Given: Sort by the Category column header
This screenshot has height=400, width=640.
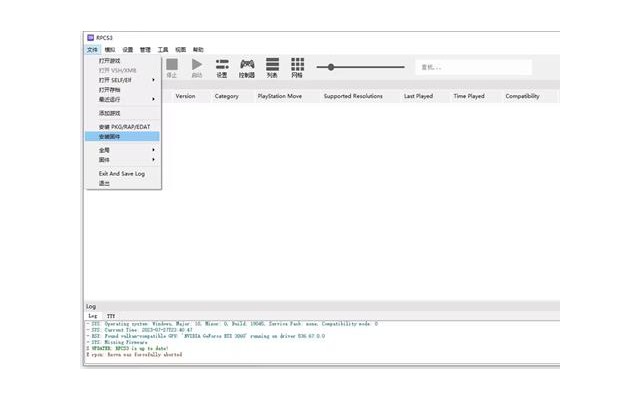Looking at the screenshot, I should tap(227, 96).
